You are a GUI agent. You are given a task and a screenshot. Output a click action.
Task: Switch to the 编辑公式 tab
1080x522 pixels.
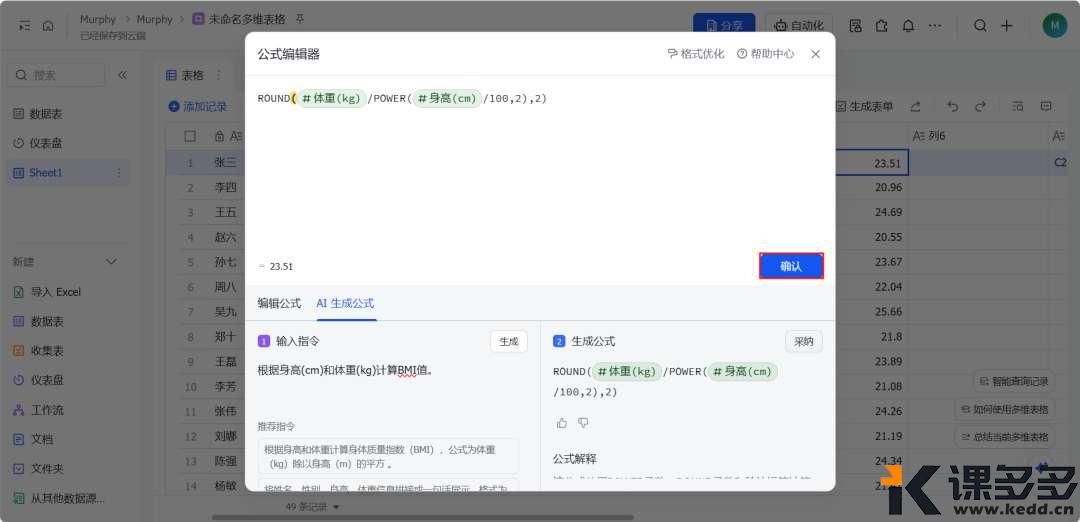279,303
